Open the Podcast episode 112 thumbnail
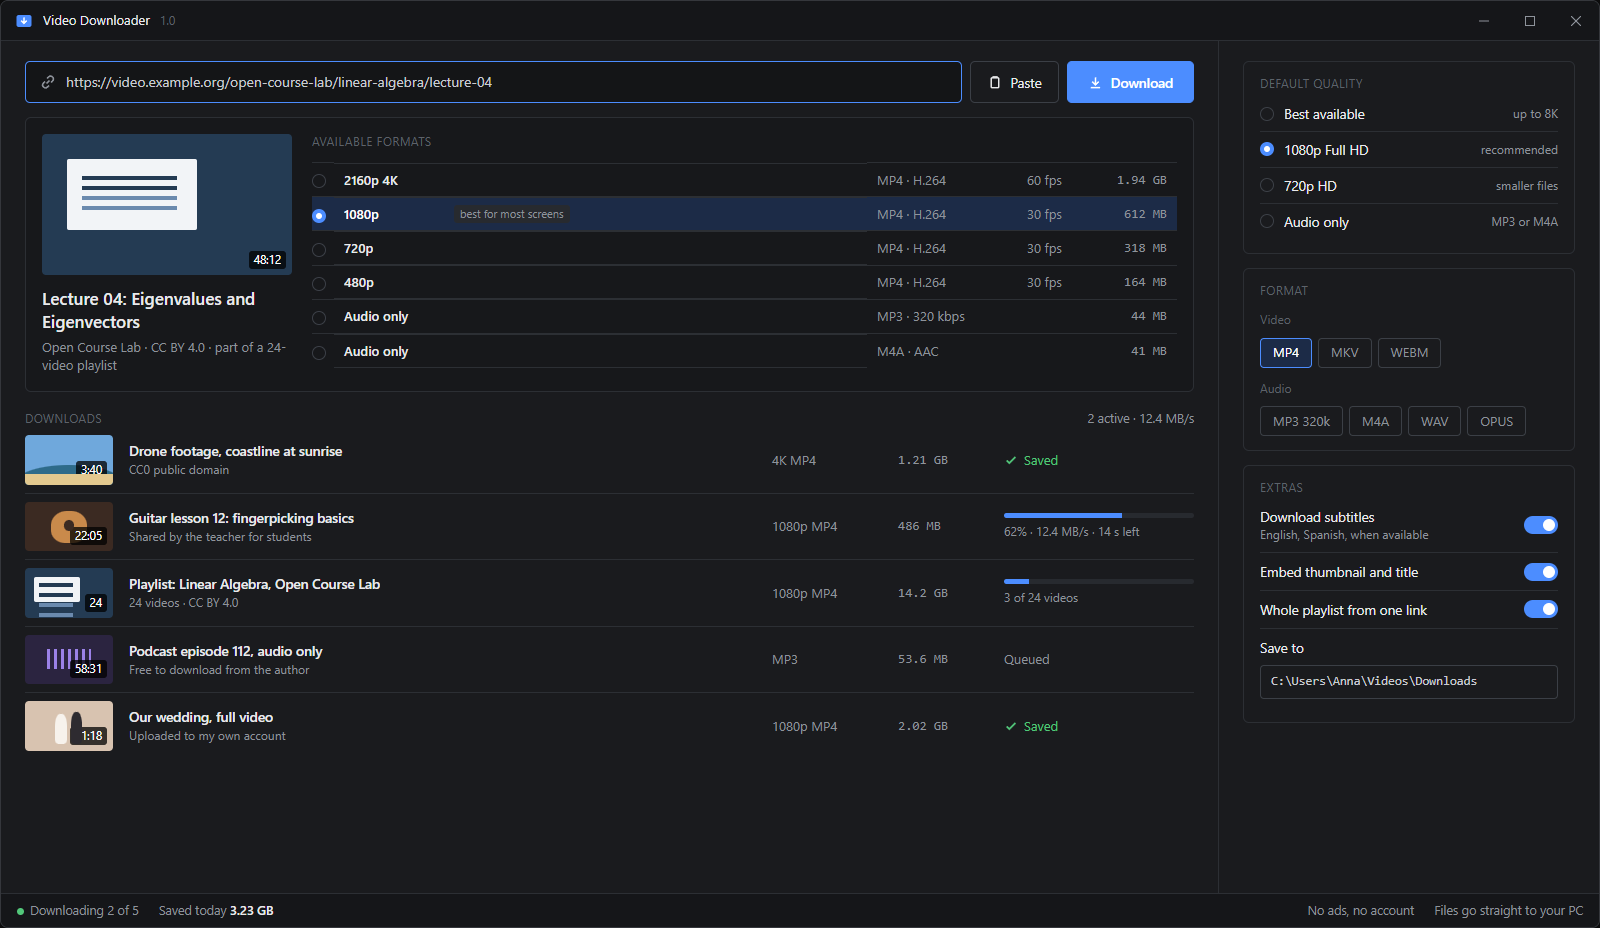 [69, 660]
